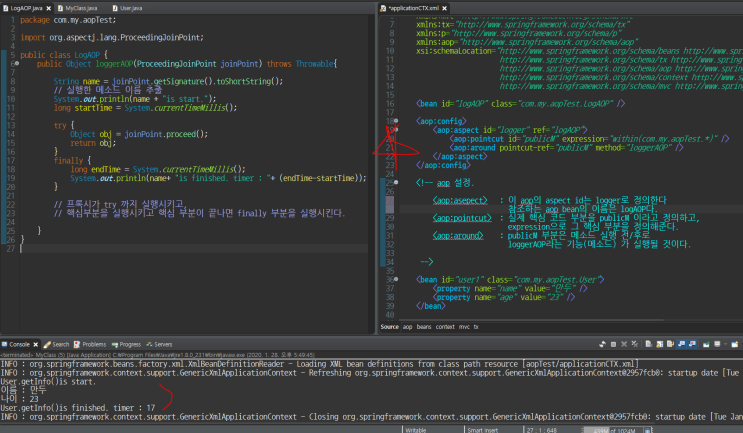This screenshot has width=743, height=433.
Task: Click console line 'User.getInfo()is finished. timer : 17'
Action: 78,407
